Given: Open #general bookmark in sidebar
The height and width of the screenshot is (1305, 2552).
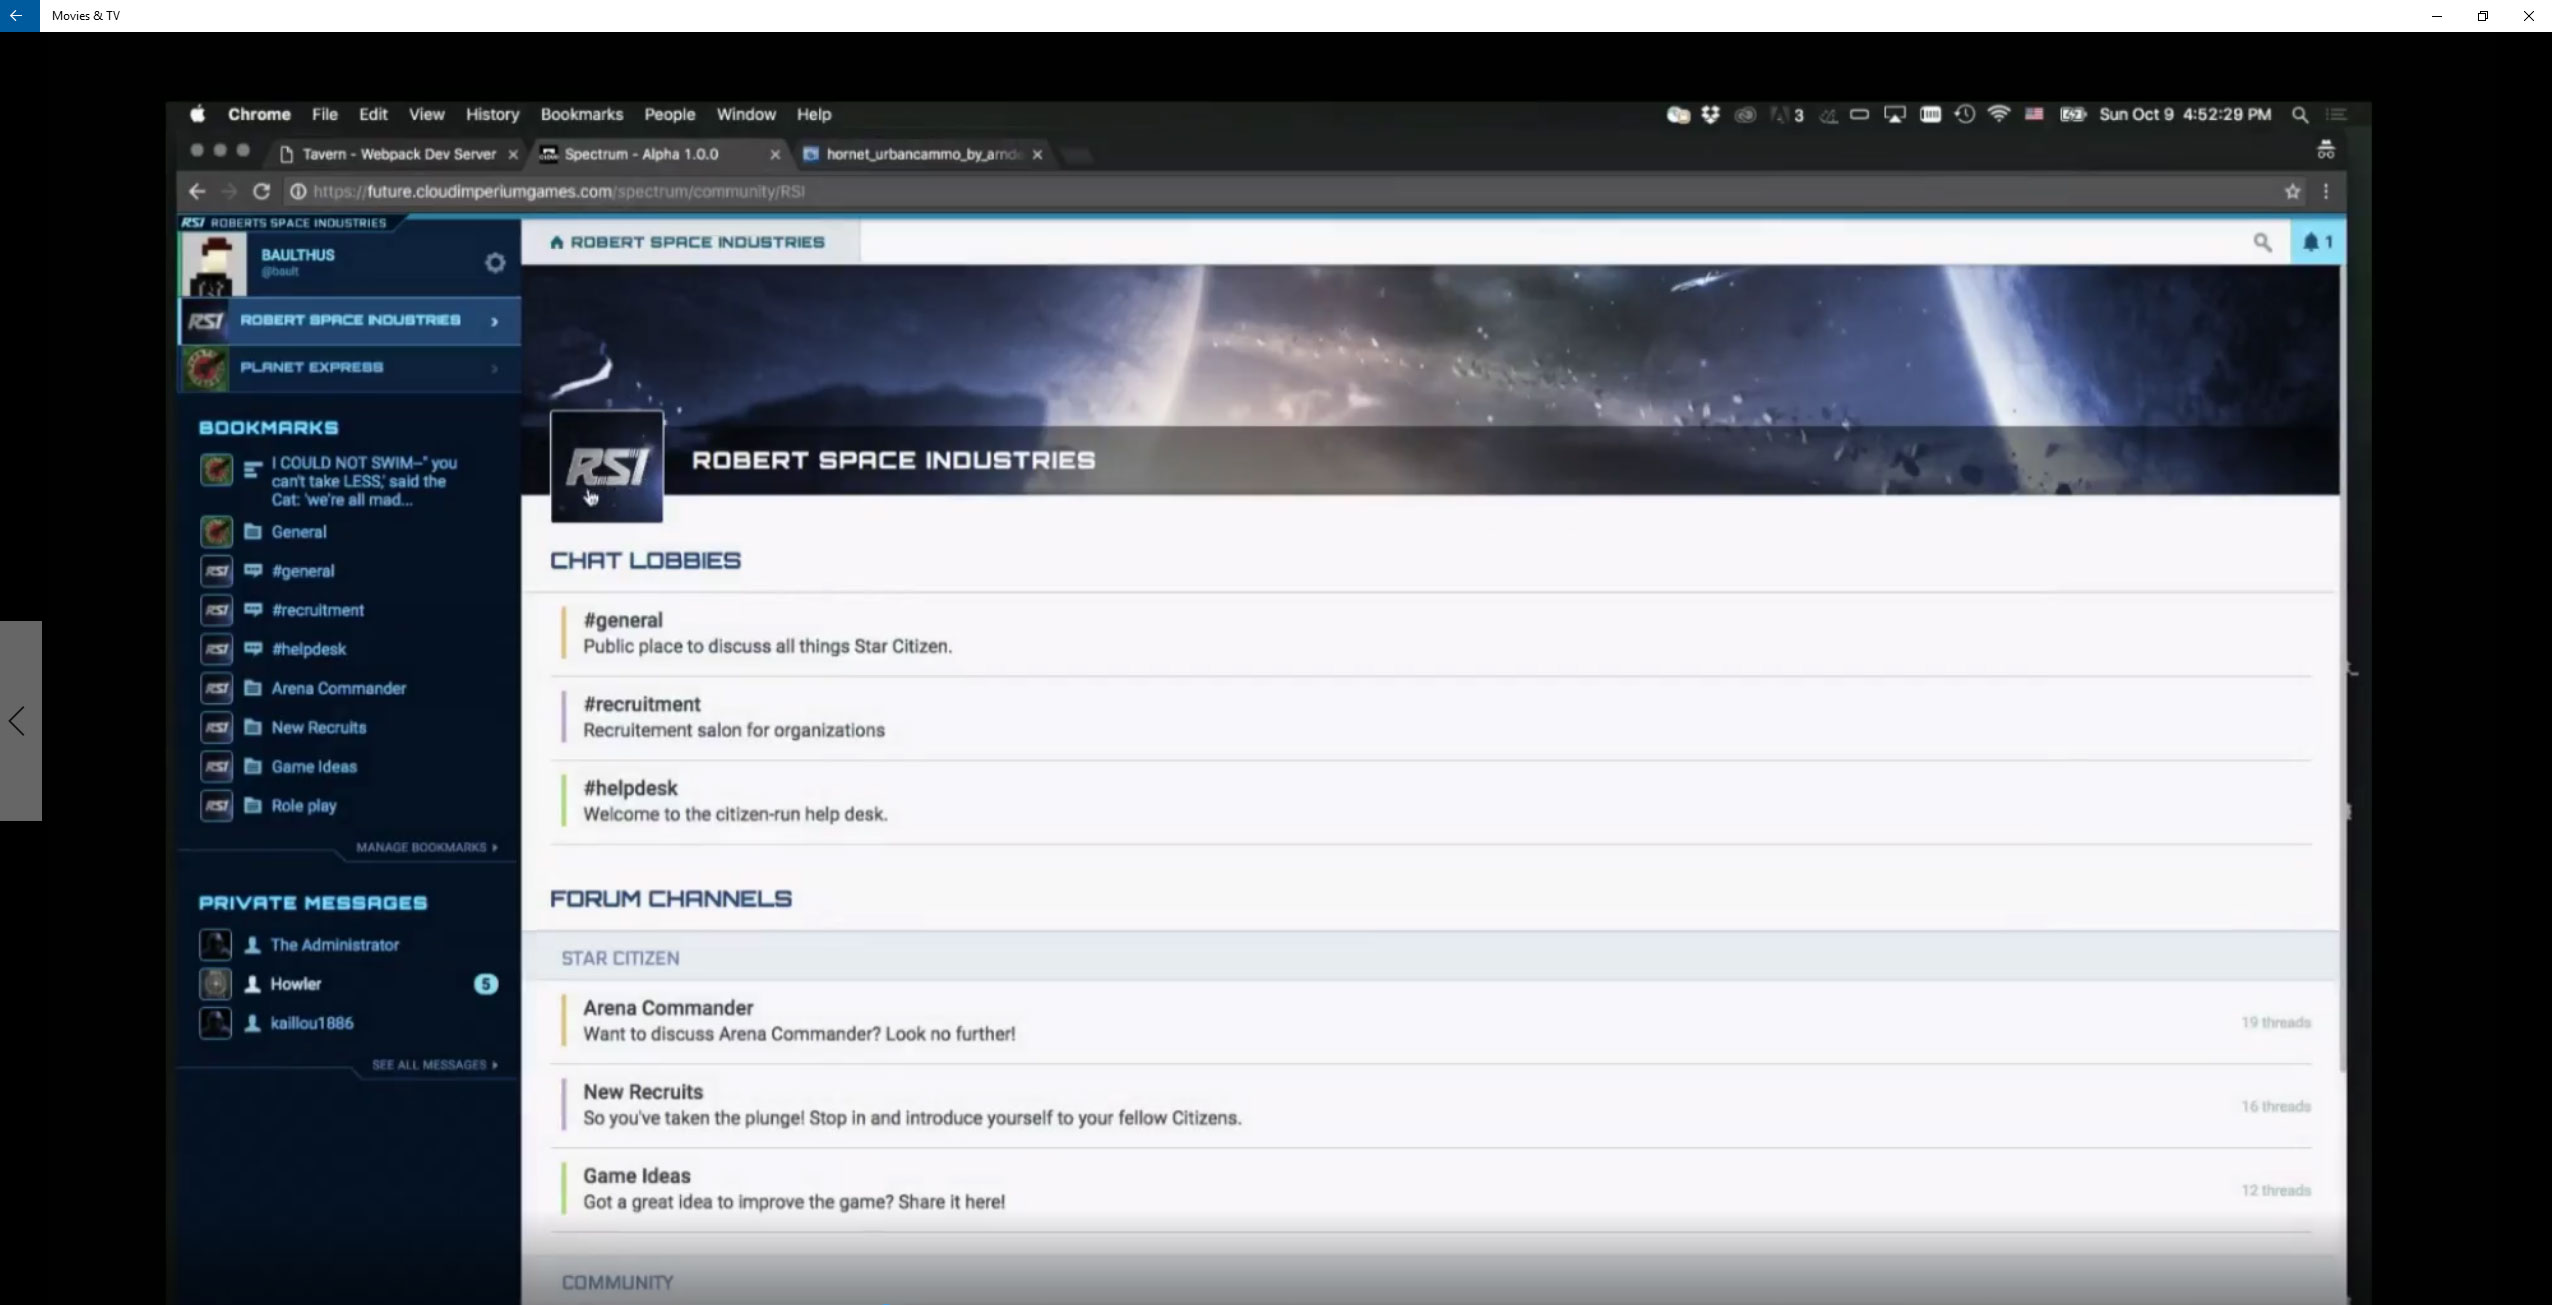Looking at the screenshot, I should tap(303, 571).
